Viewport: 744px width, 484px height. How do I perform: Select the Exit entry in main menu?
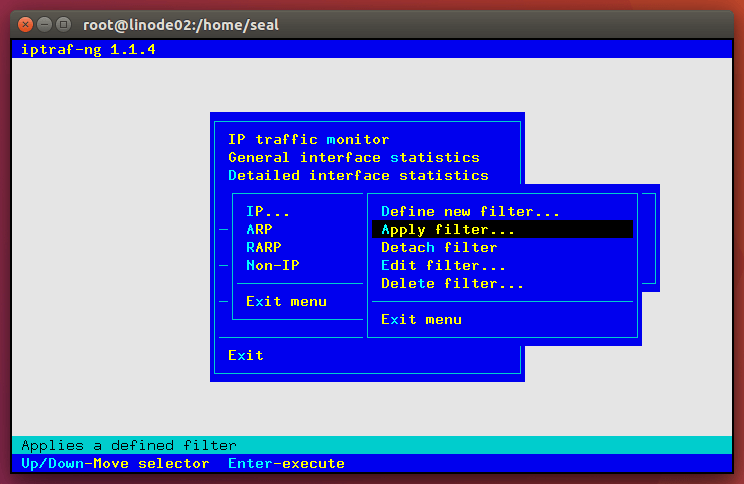[x=246, y=355]
